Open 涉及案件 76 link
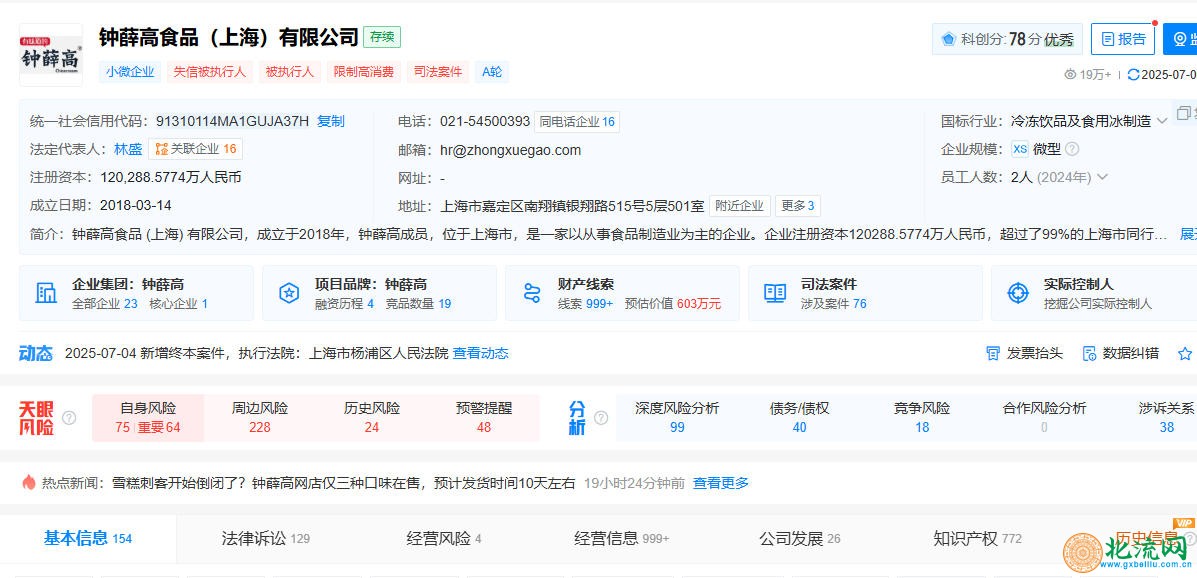 [834, 303]
